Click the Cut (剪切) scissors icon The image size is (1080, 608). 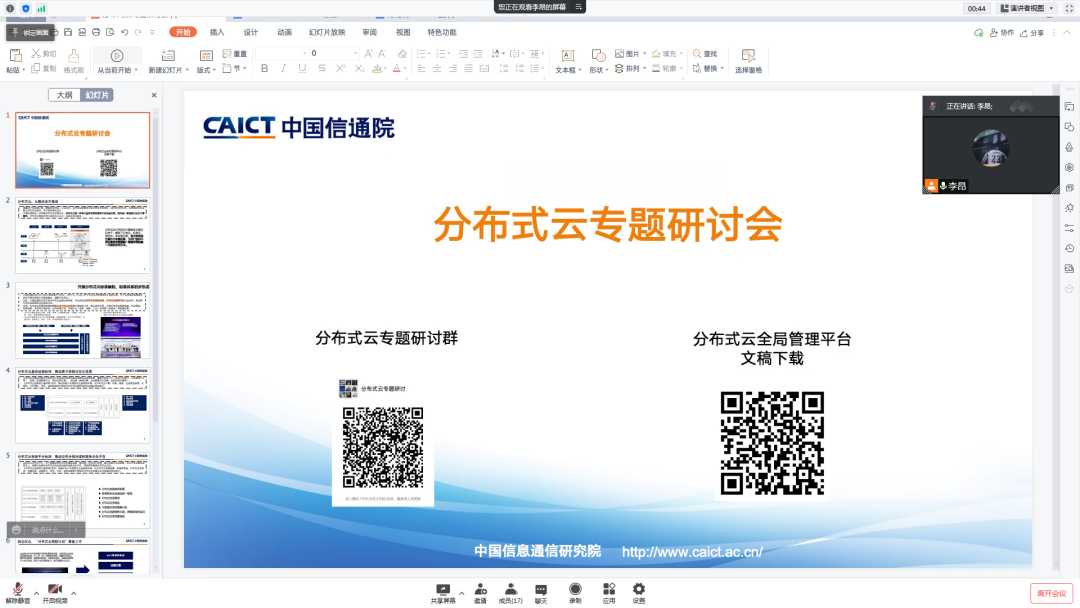tap(36, 53)
